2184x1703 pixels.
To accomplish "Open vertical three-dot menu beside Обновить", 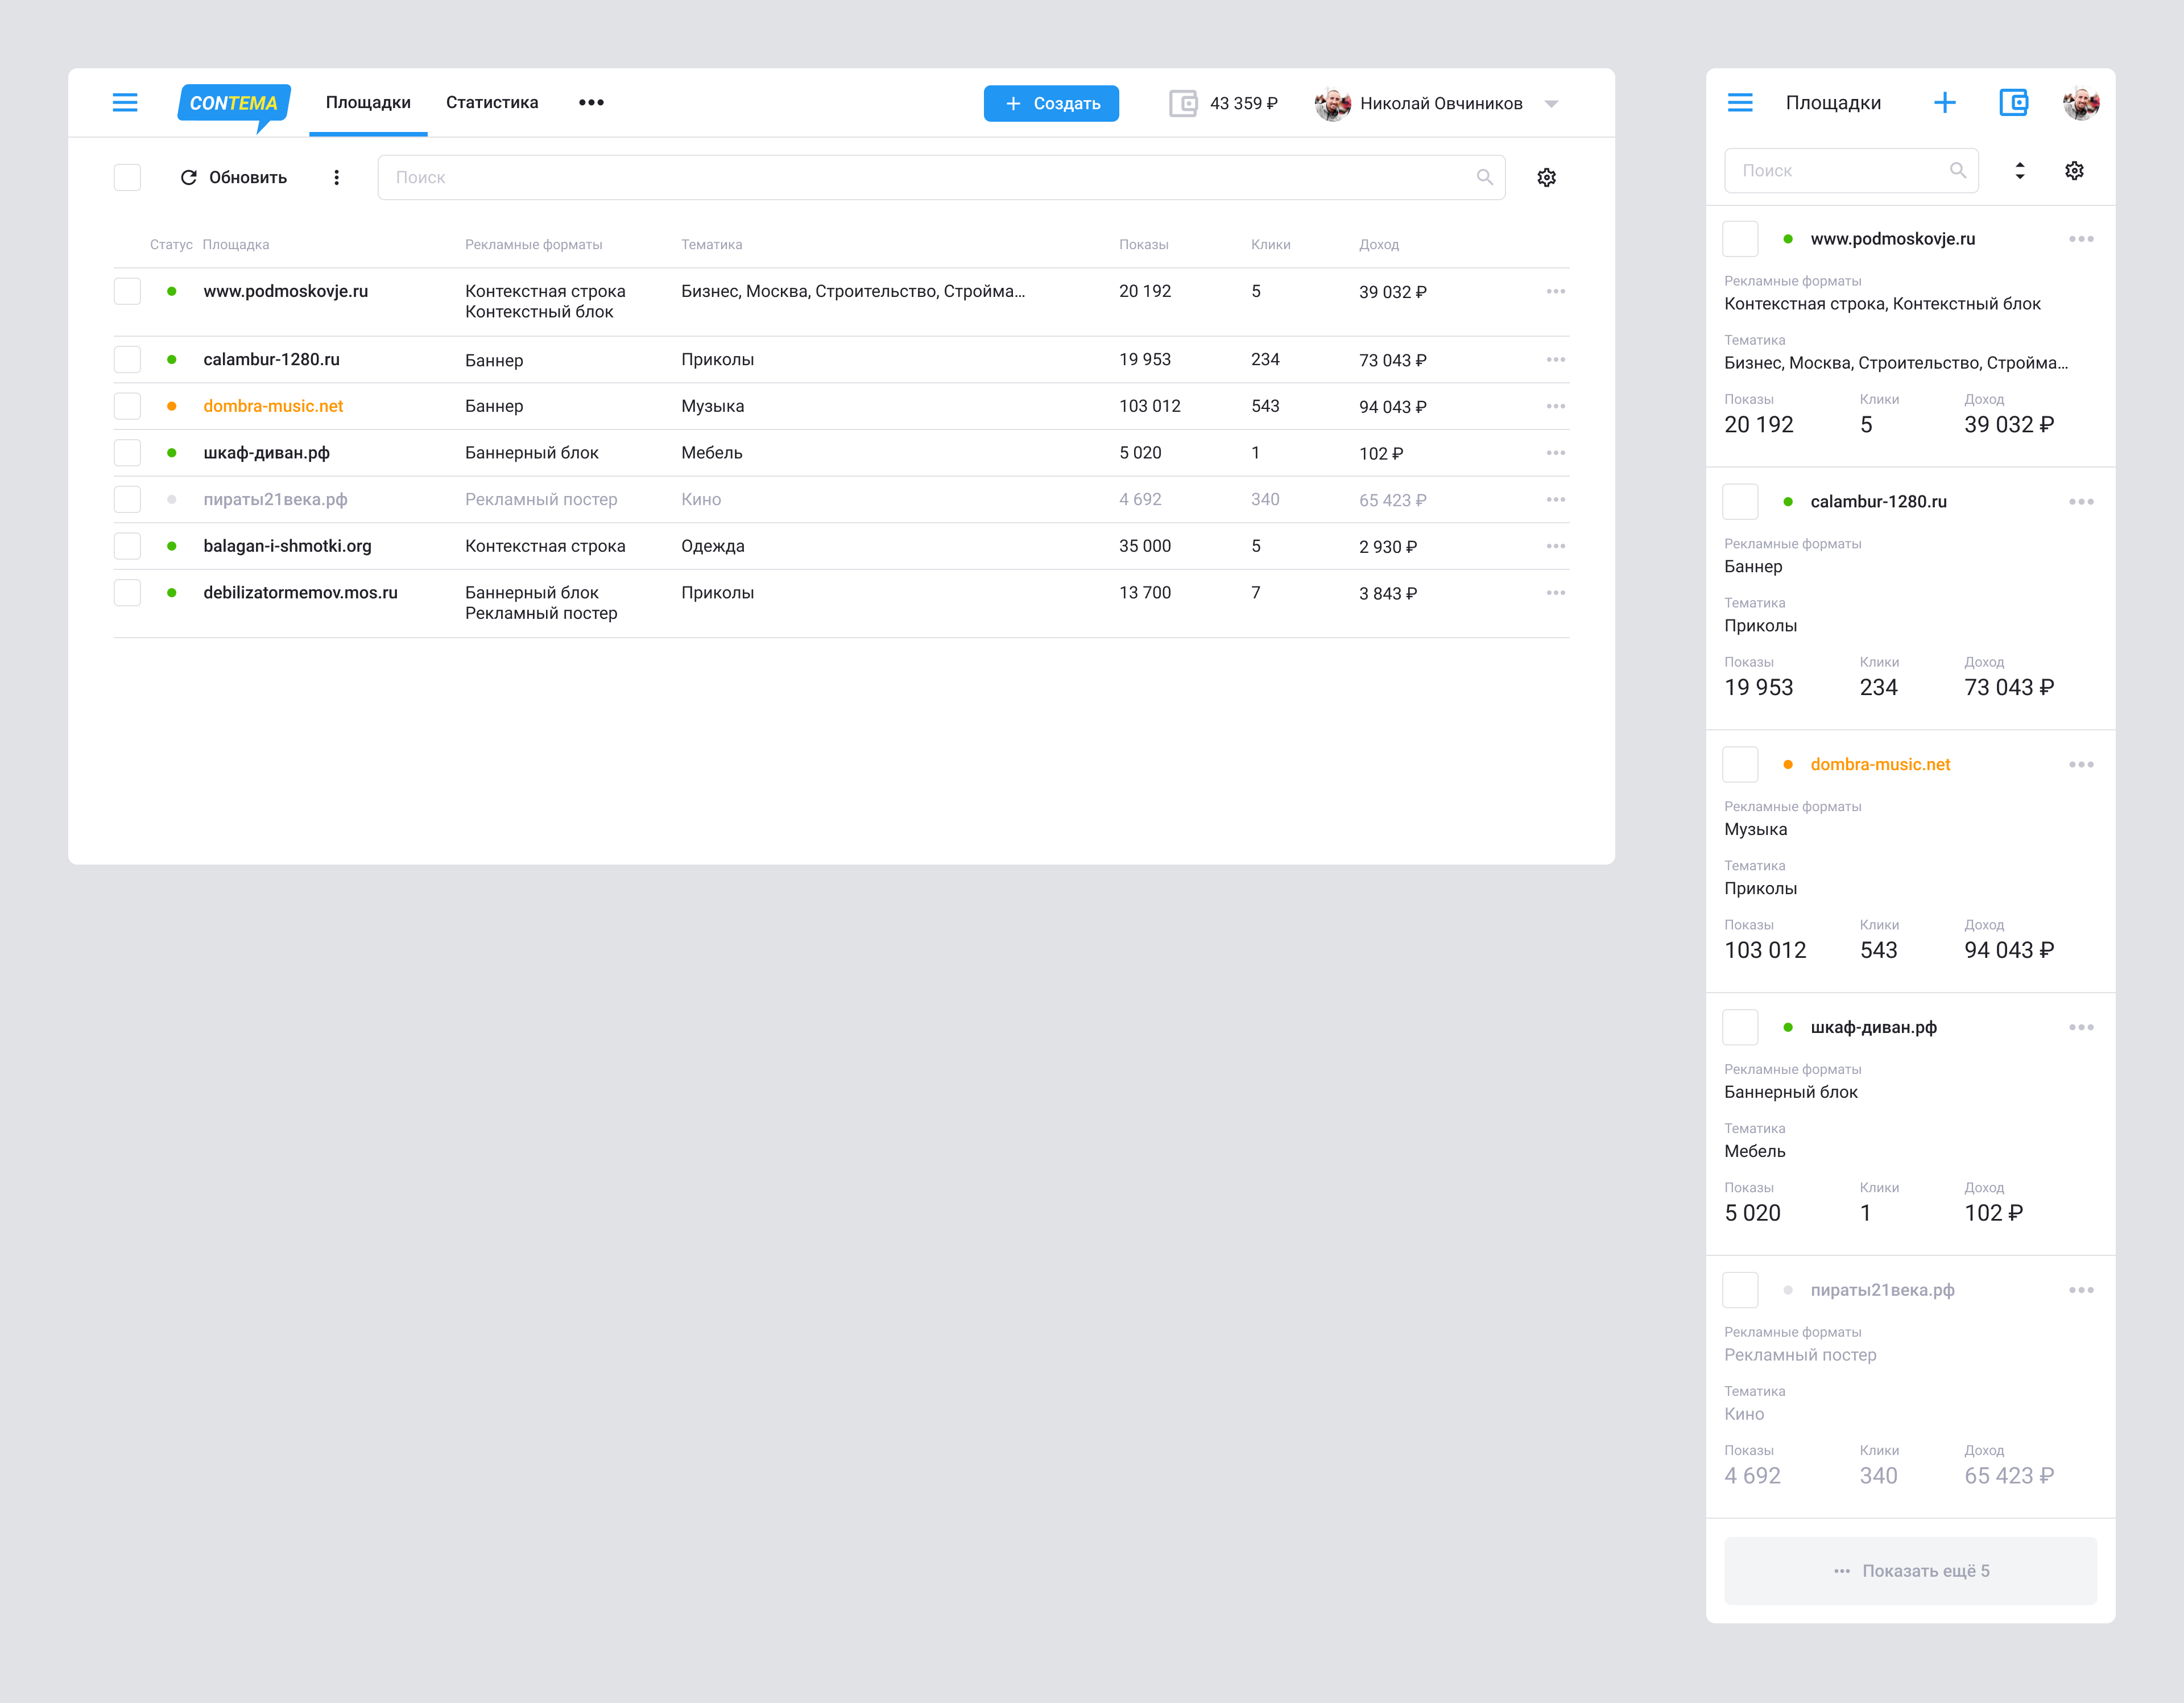I will [x=337, y=178].
